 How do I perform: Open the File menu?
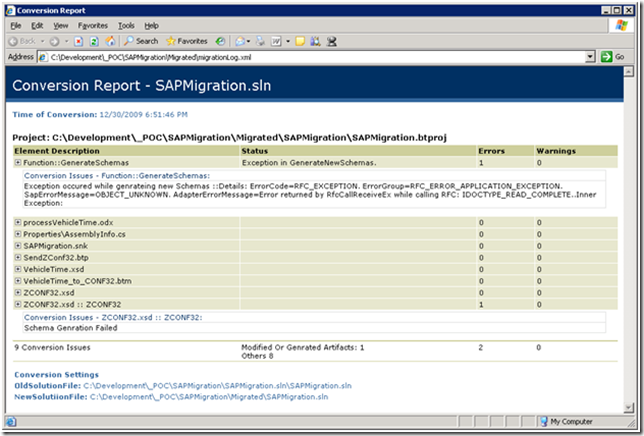point(16,25)
